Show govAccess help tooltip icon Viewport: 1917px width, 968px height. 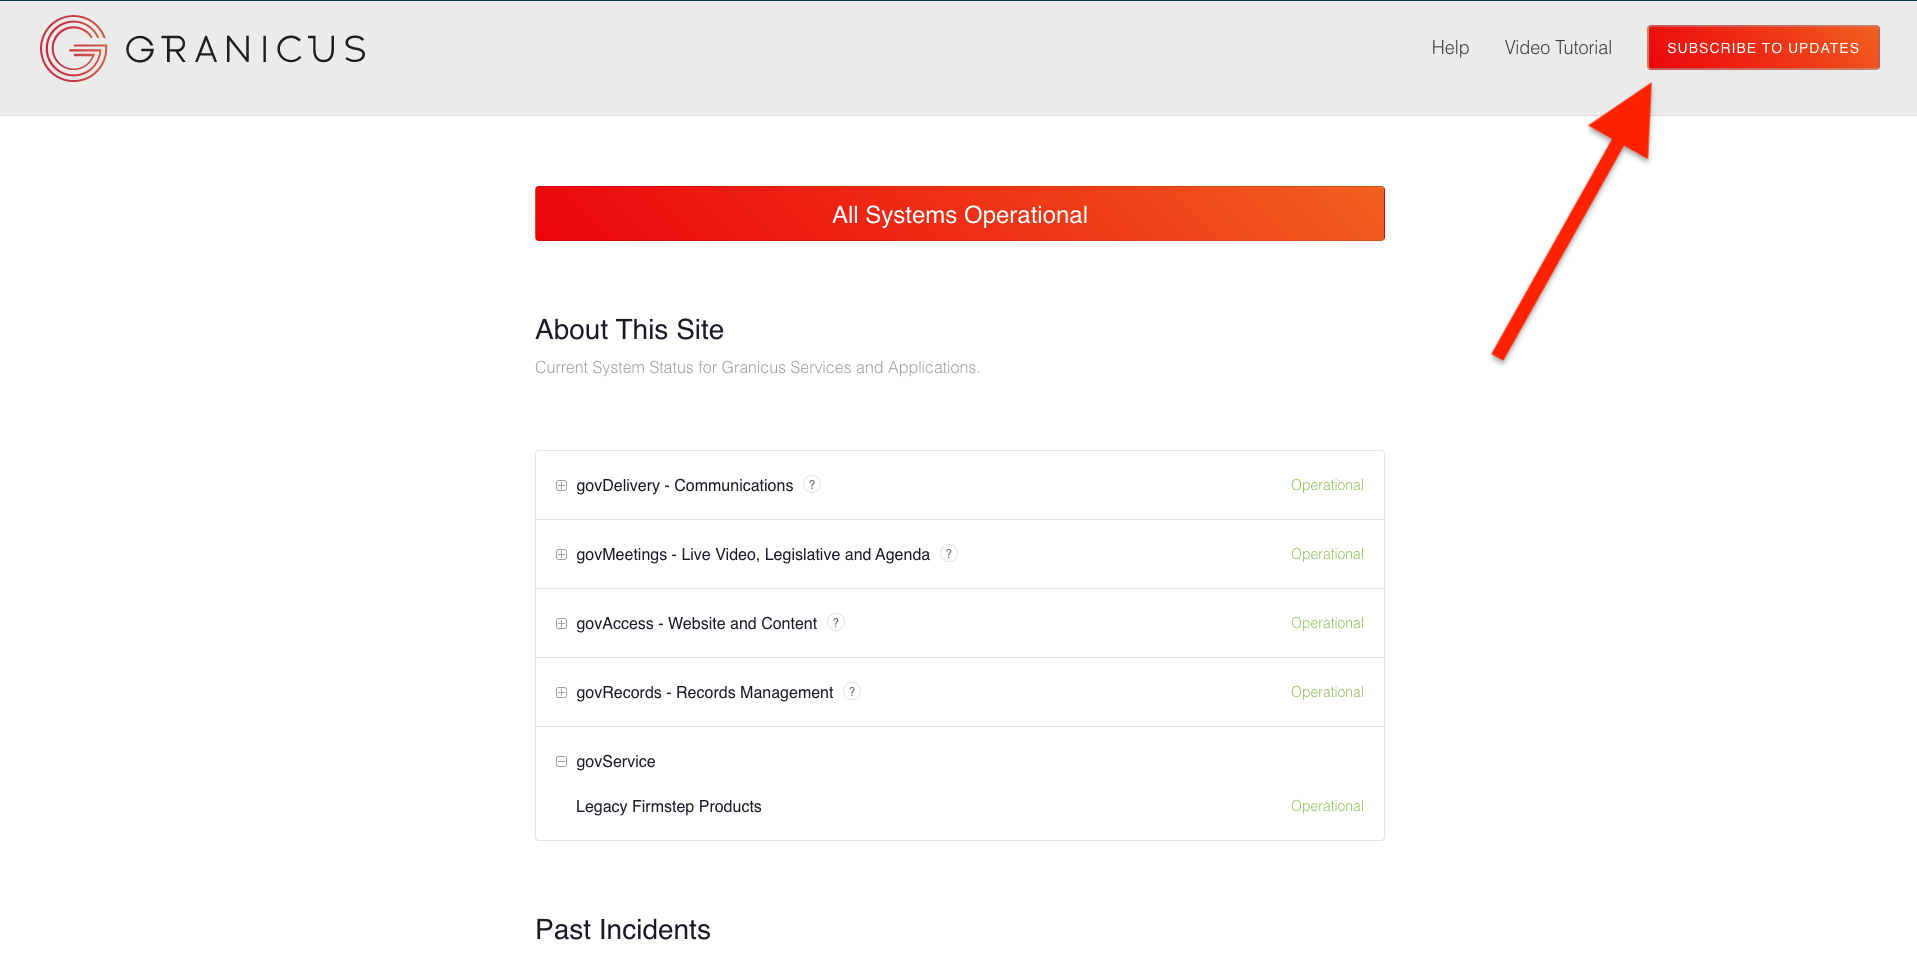click(x=836, y=622)
